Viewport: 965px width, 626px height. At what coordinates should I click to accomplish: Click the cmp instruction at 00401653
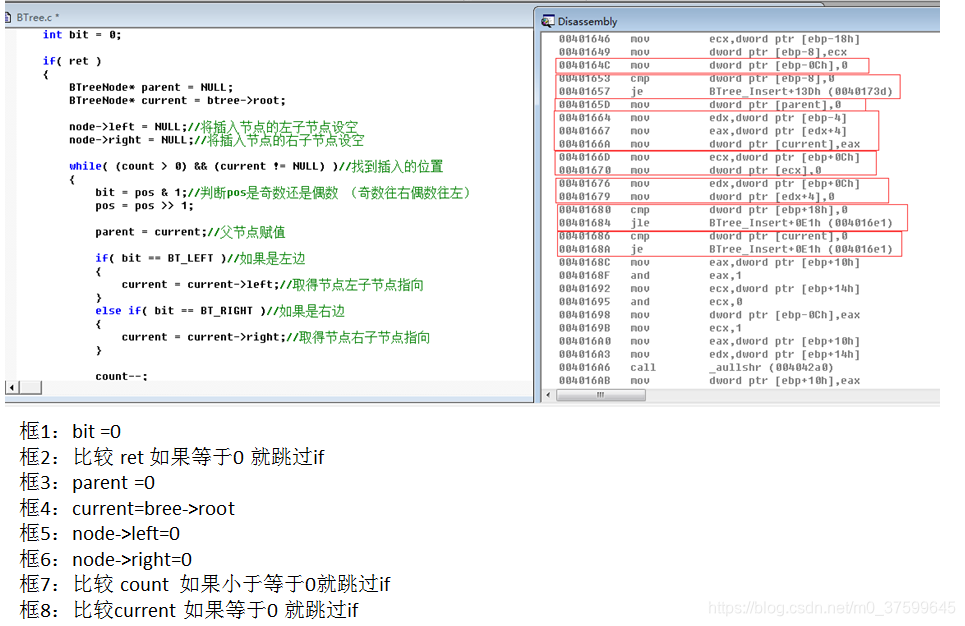click(697, 78)
